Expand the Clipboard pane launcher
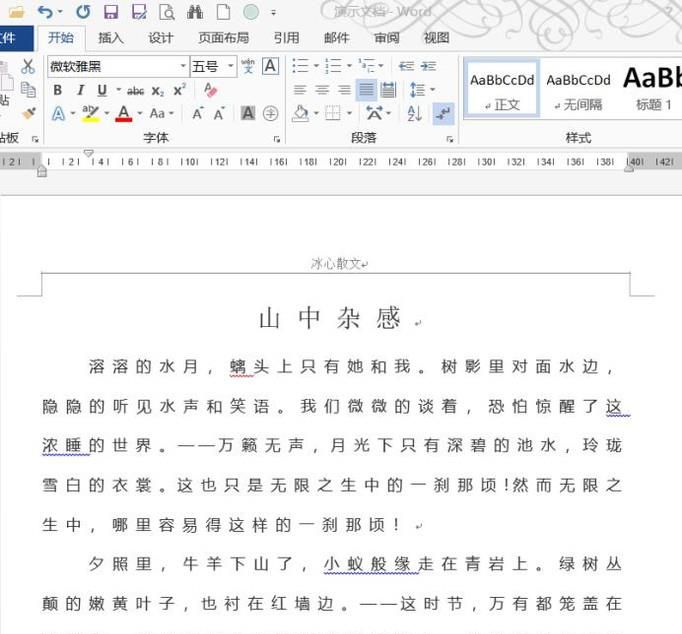The image size is (682, 634). (36, 139)
